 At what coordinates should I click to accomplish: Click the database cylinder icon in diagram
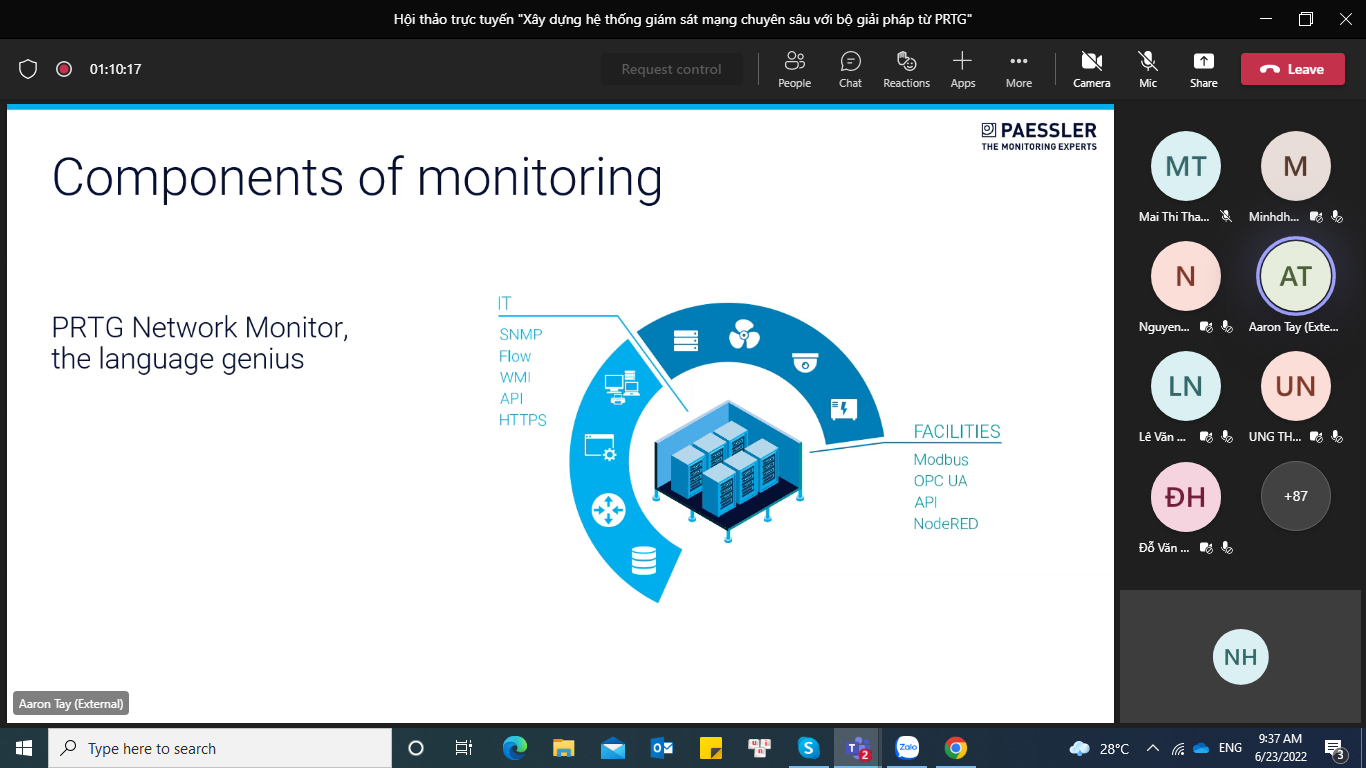(x=644, y=560)
